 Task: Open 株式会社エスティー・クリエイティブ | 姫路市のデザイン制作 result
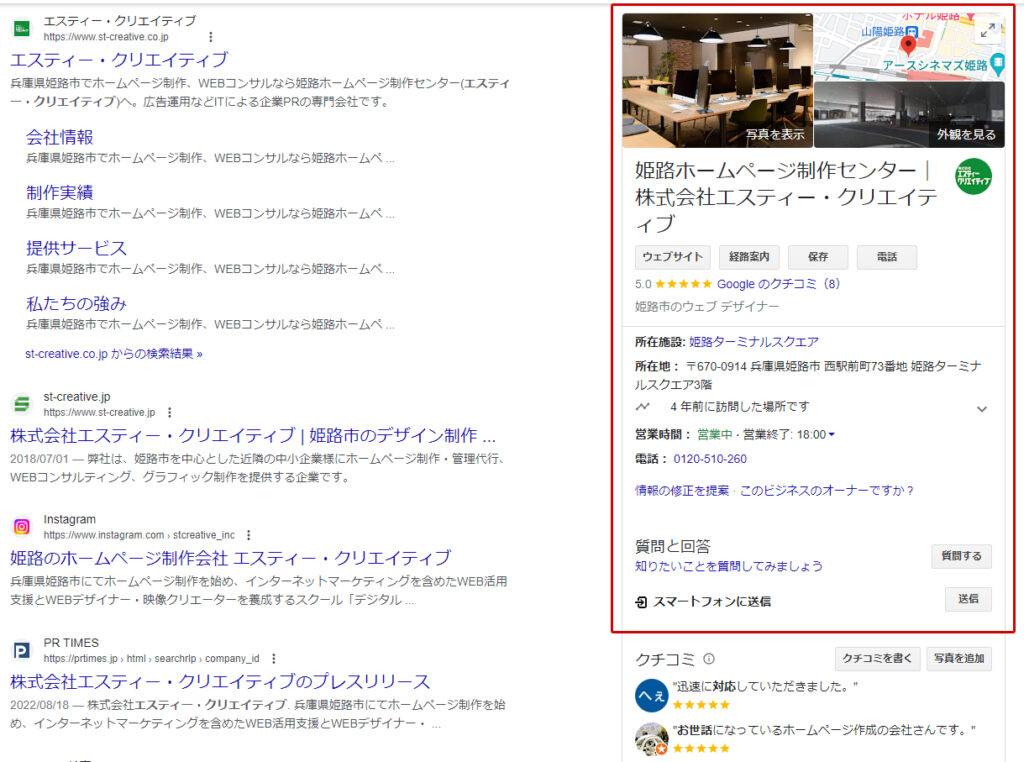point(253,436)
